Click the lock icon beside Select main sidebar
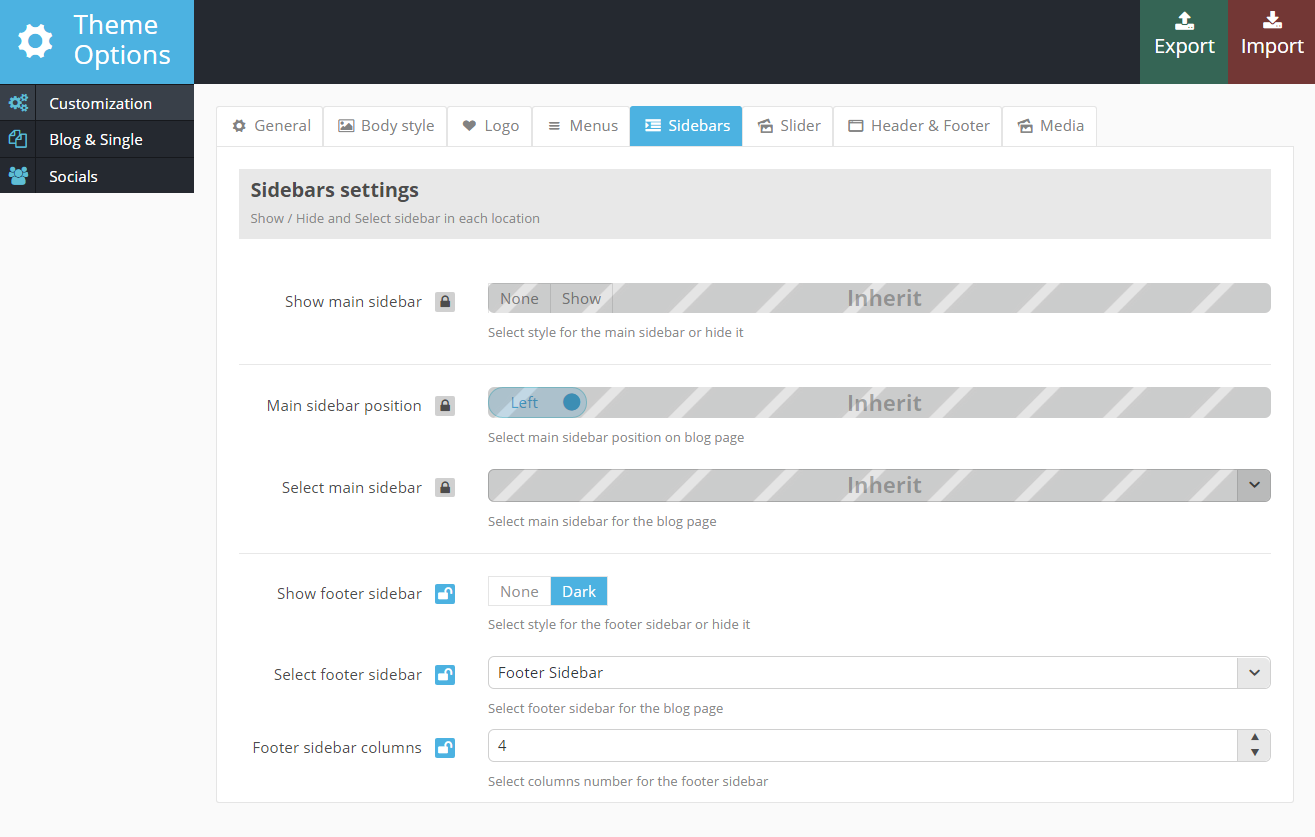The width and height of the screenshot is (1315, 837). pos(445,488)
